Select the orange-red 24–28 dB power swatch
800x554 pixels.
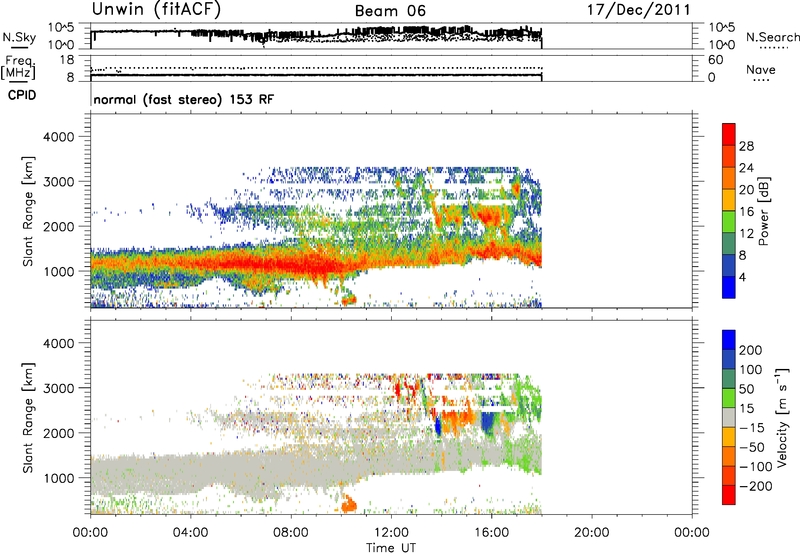729,156
